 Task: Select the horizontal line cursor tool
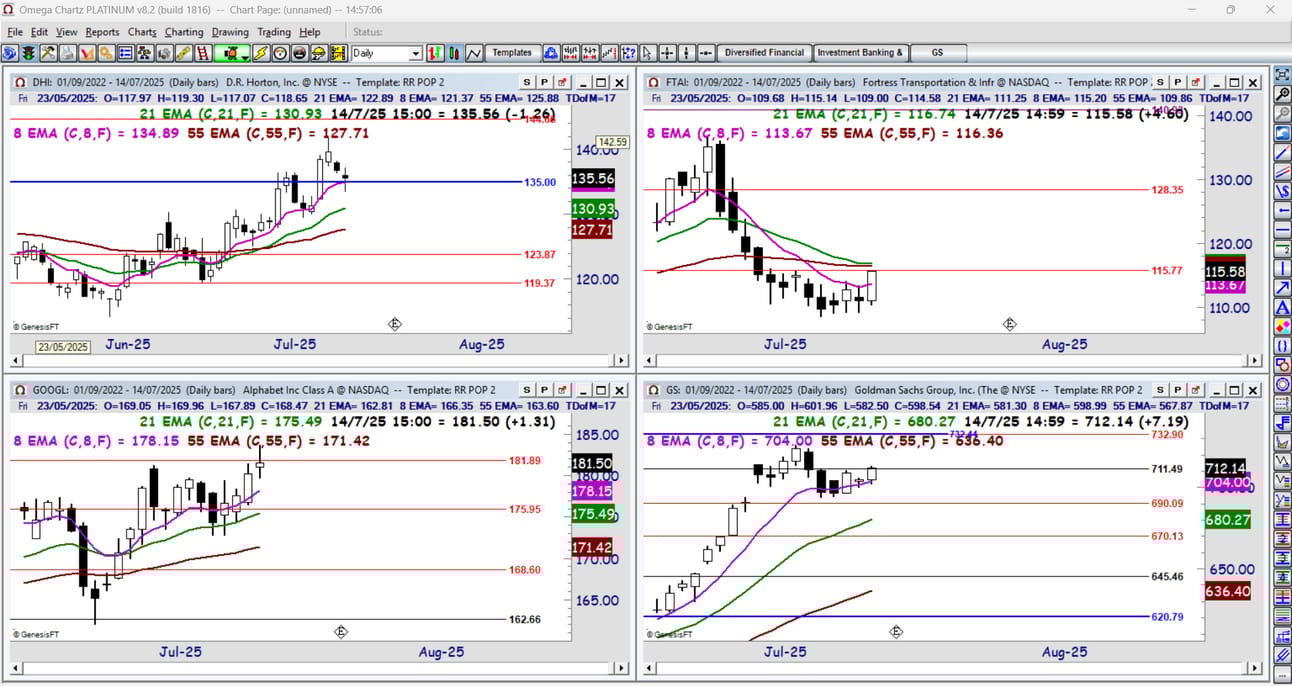[705, 53]
